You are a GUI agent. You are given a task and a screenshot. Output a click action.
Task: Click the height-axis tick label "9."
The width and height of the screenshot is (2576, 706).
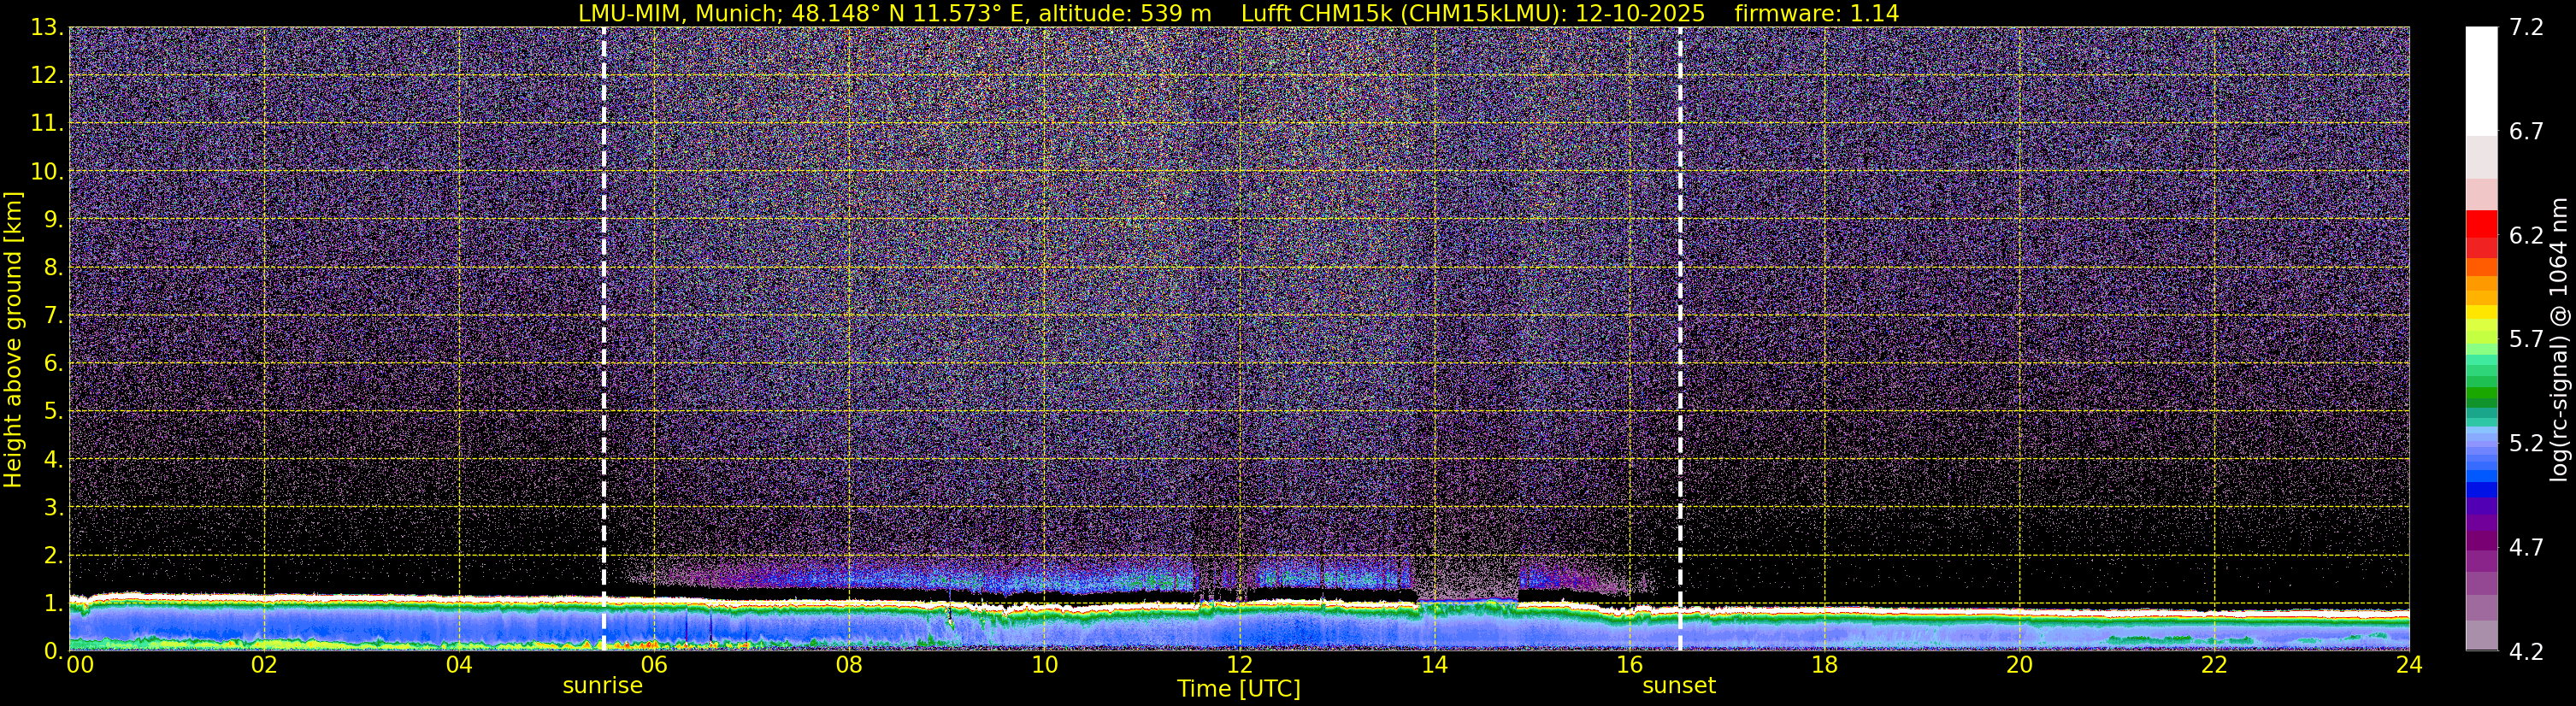point(54,220)
